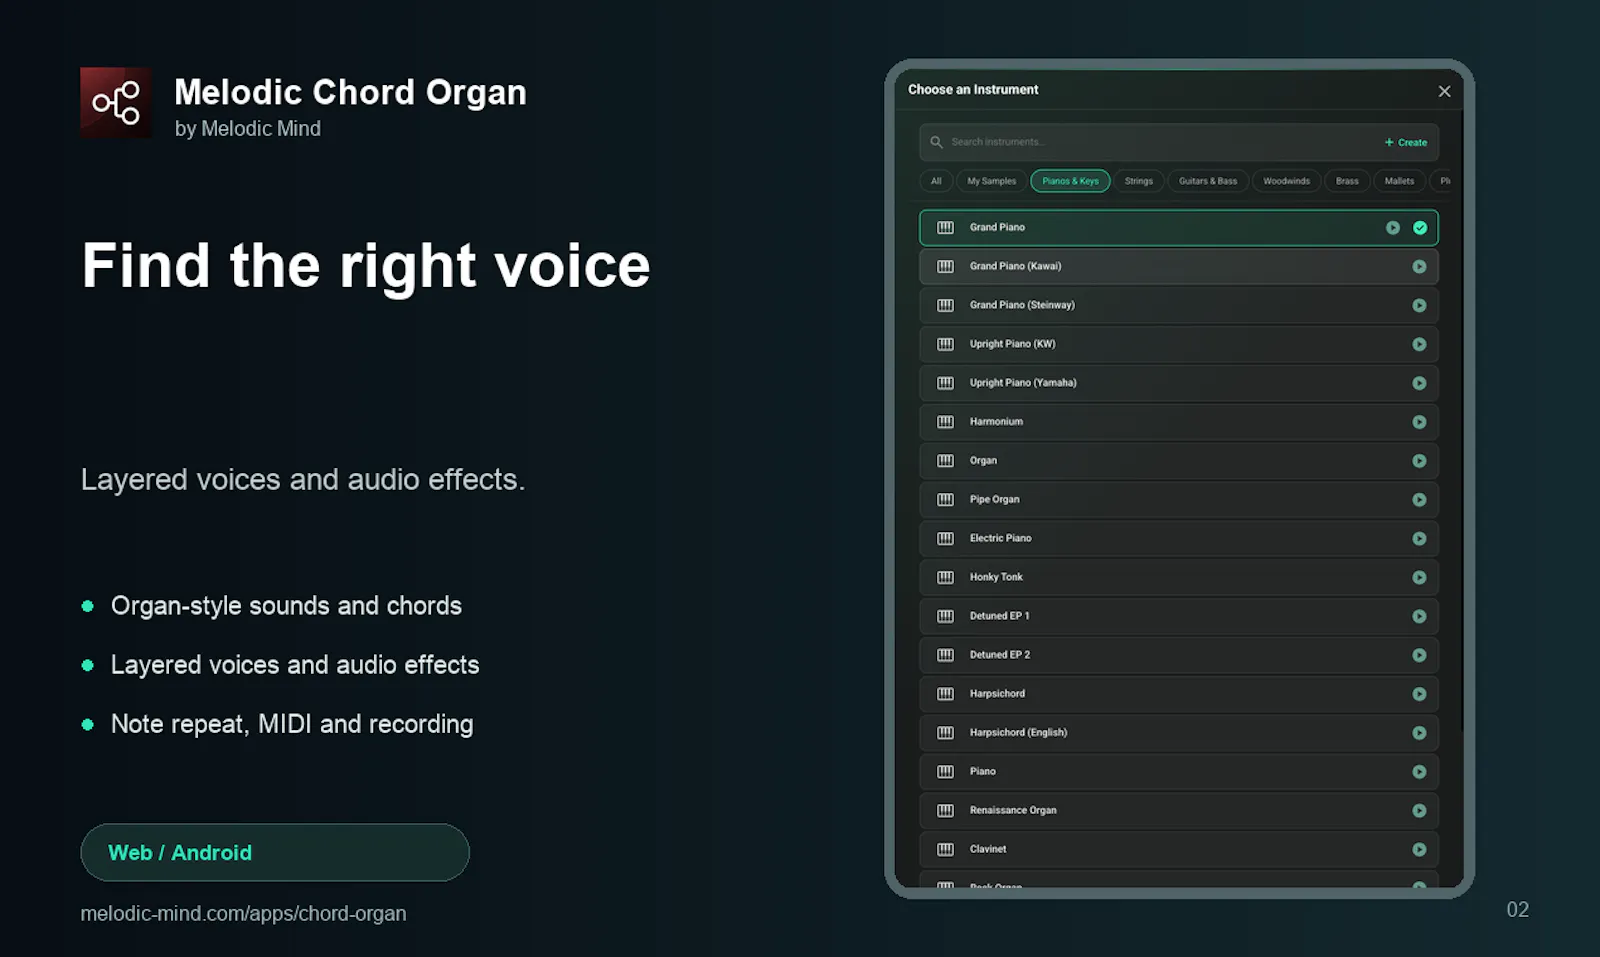Image resolution: width=1600 pixels, height=957 pixels.
Task: Switch to Mallets category
Action: point(1399,181)
